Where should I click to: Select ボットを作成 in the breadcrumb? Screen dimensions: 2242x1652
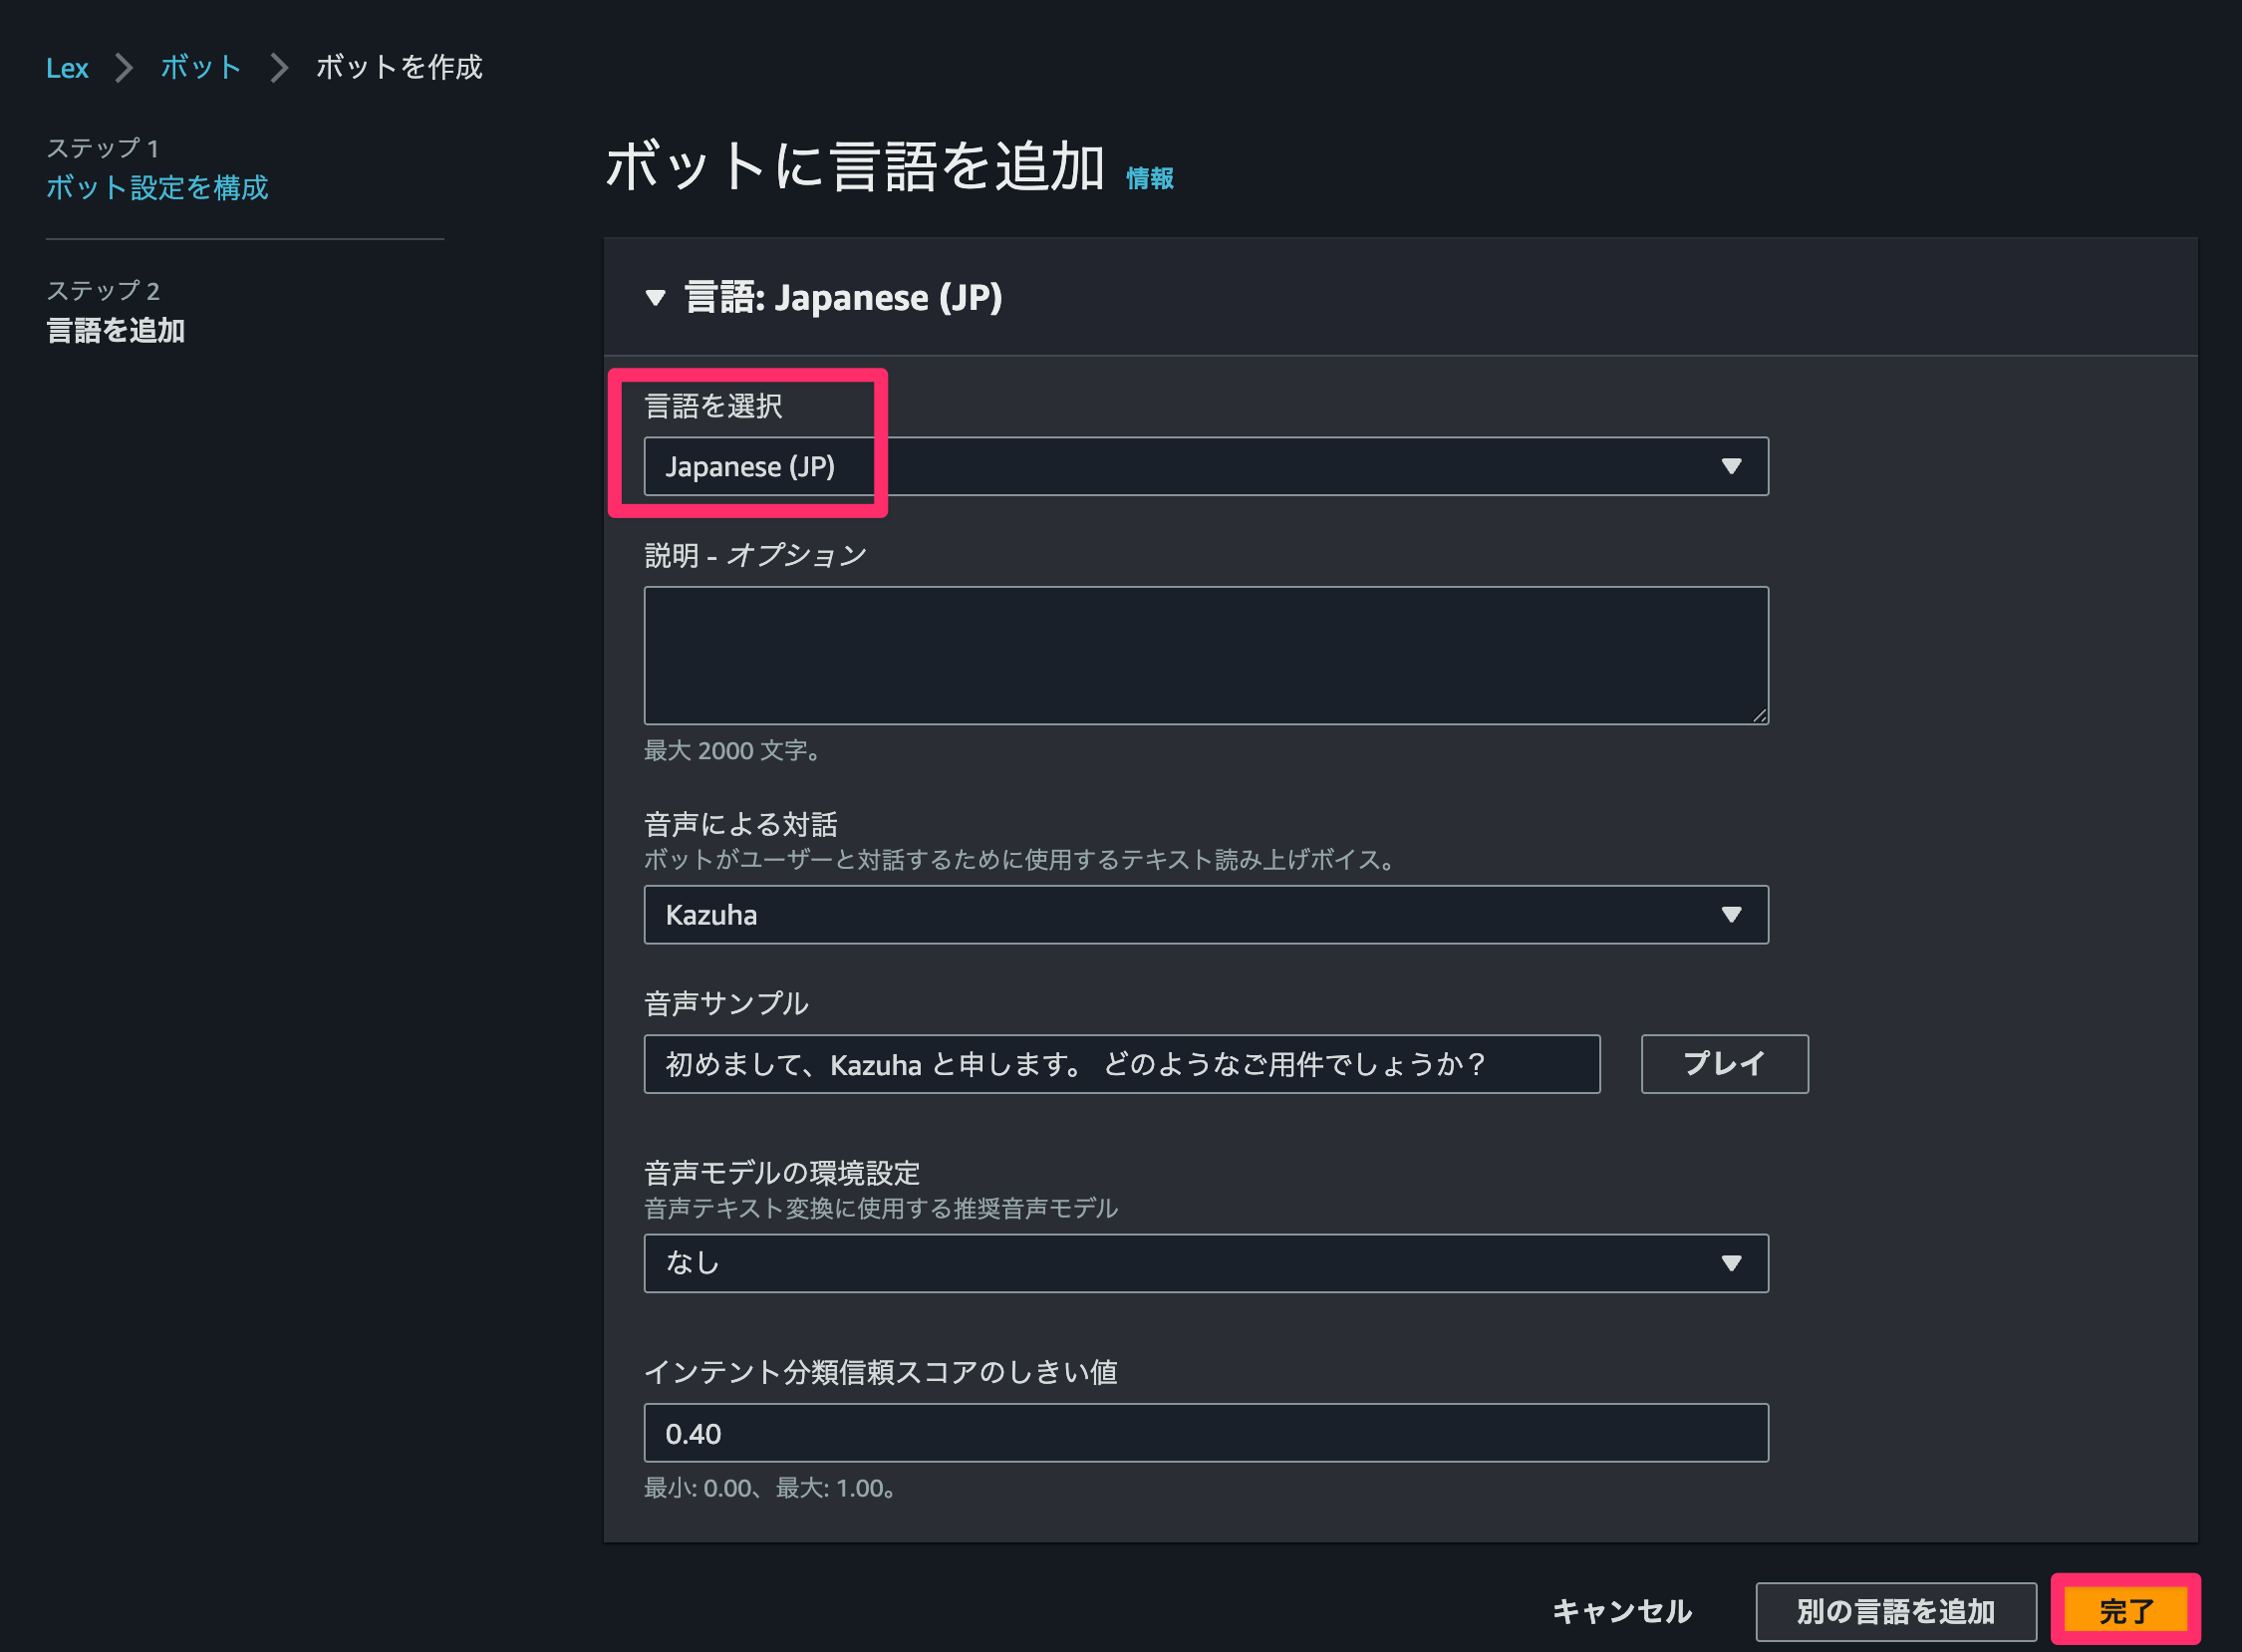397,67
